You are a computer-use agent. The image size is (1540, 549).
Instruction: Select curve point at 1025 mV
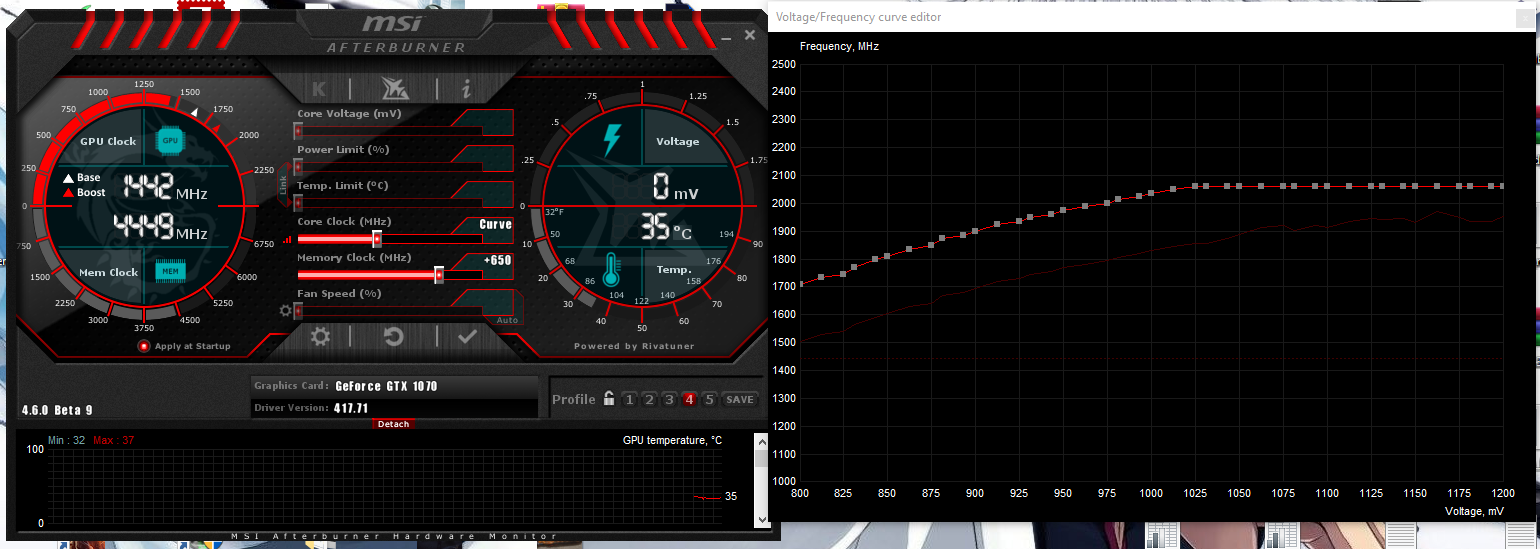[1195, 186]
